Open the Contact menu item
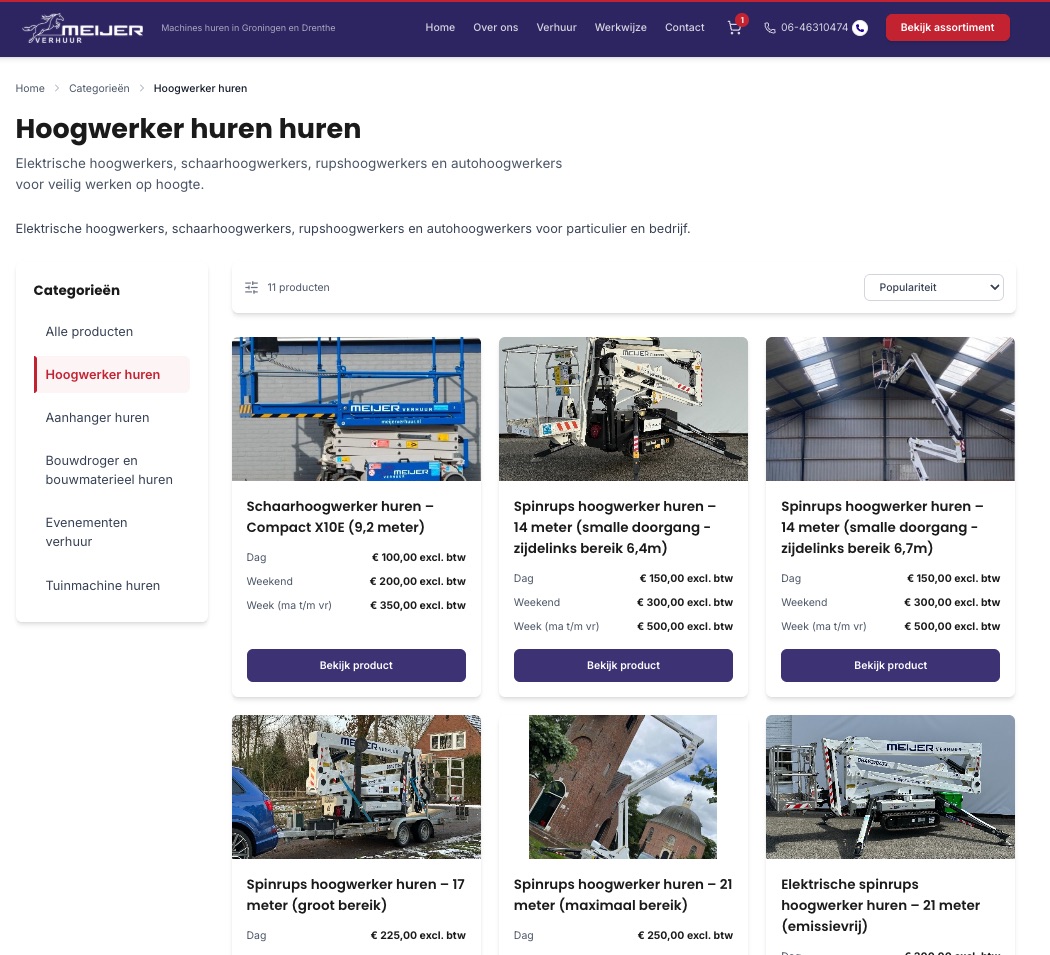The height and width of the screenshot is (955, 1050). [x=684, y=27]
